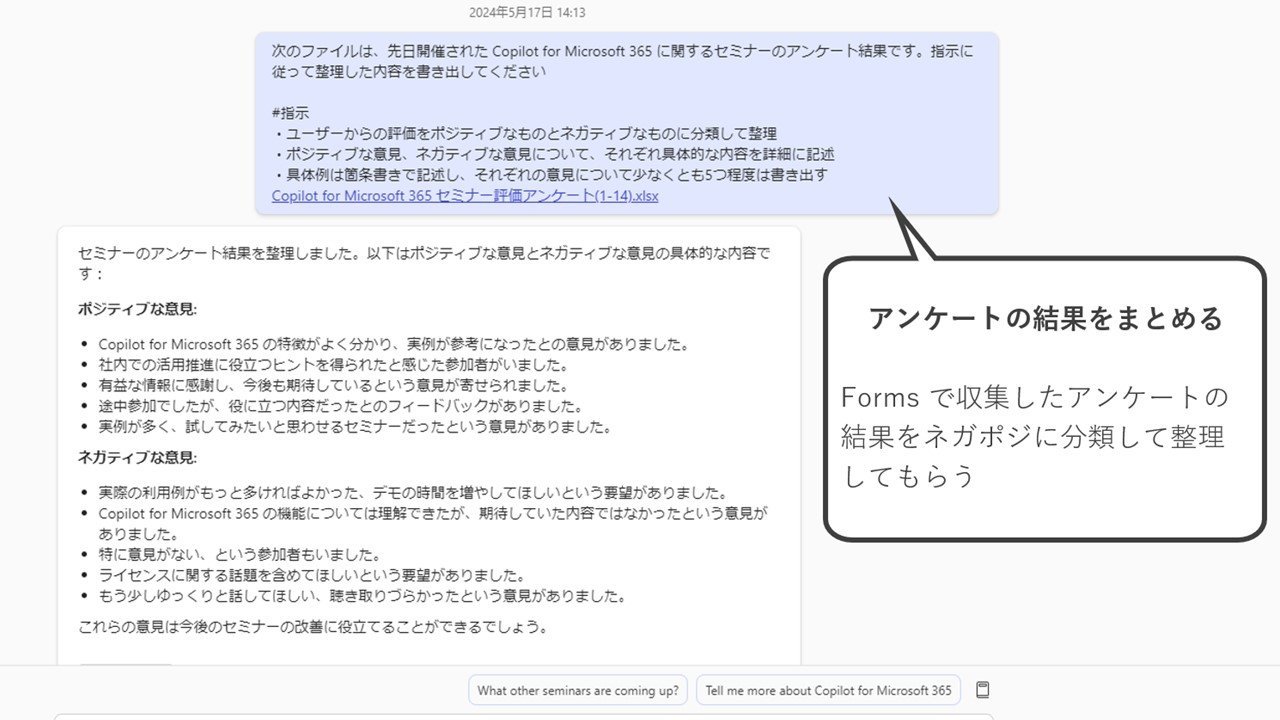Click the ネガティブな意見 heading in the reply

coord(138,458)
